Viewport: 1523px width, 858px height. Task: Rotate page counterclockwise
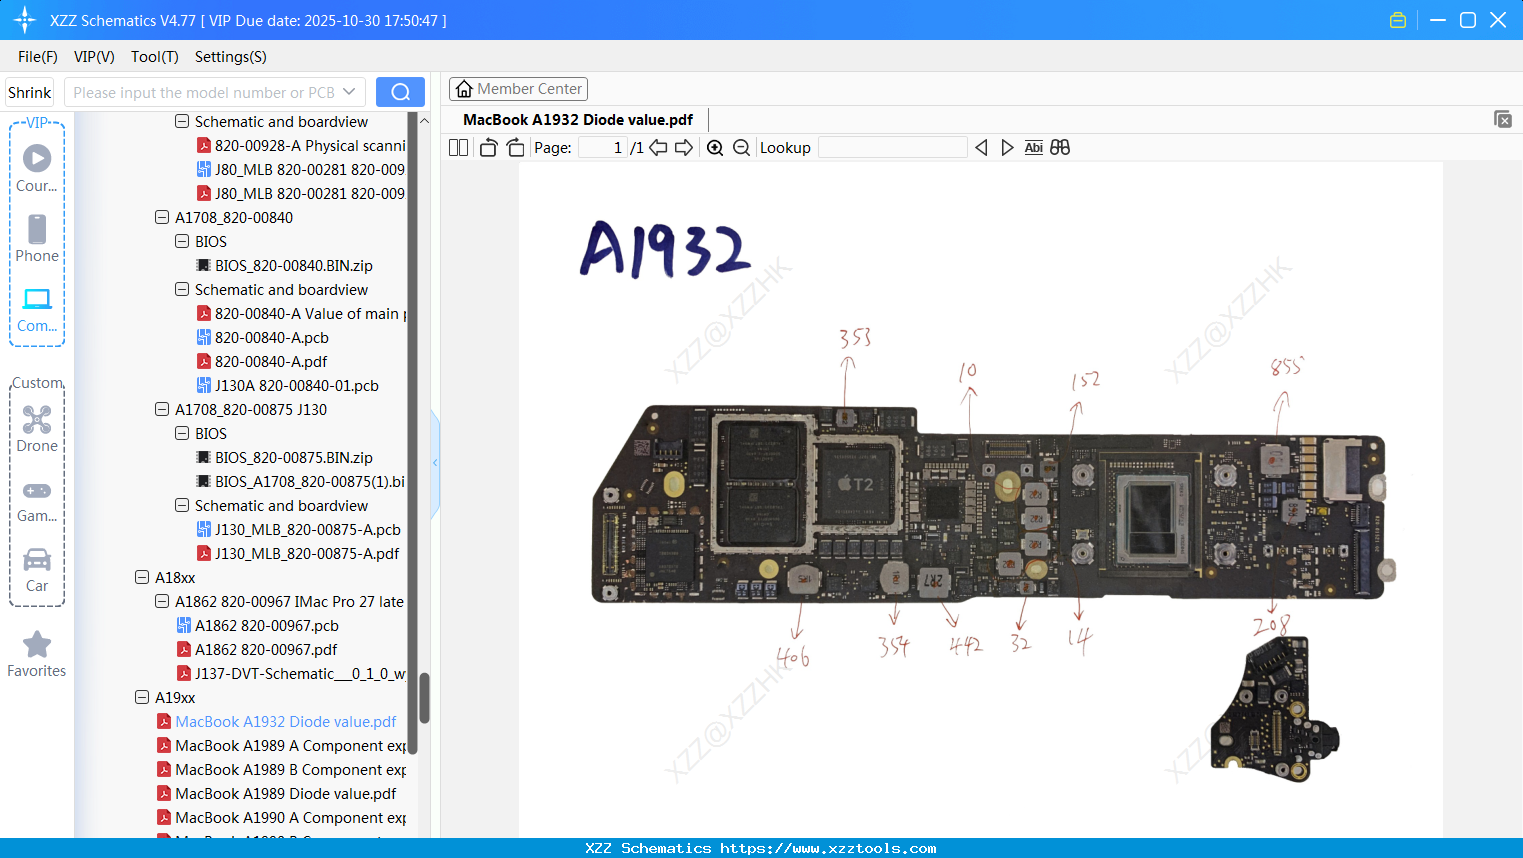[488, 148]
